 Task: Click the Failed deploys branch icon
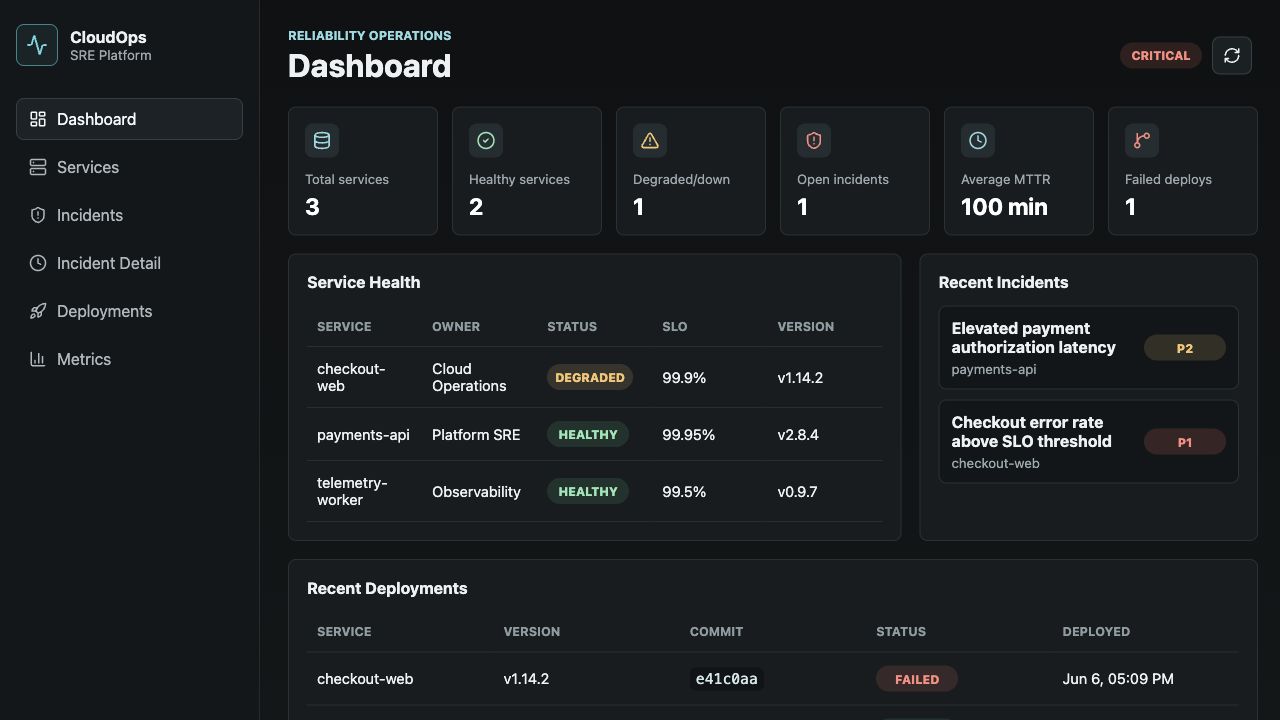[1142, 141]
